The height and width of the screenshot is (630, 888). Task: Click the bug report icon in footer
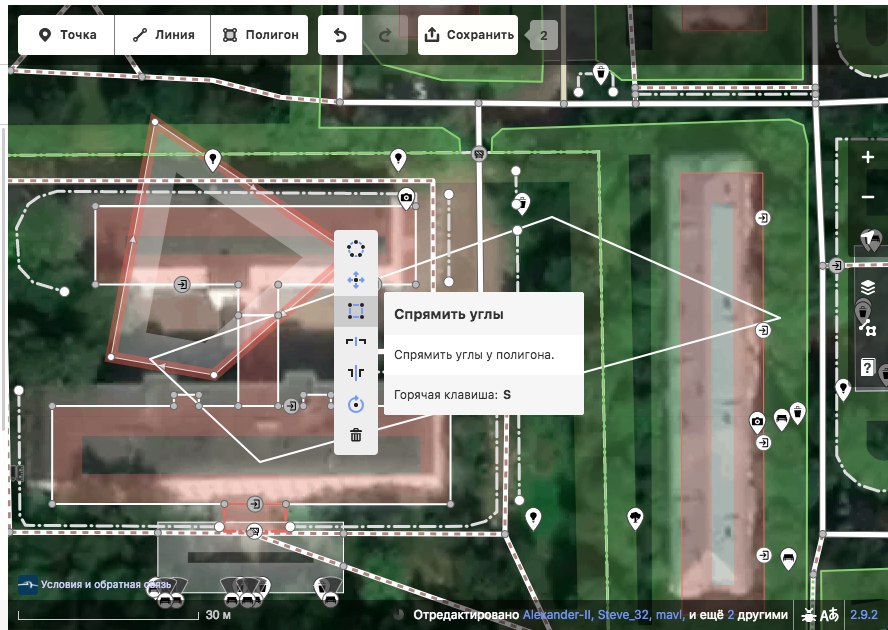pos(808,615)
